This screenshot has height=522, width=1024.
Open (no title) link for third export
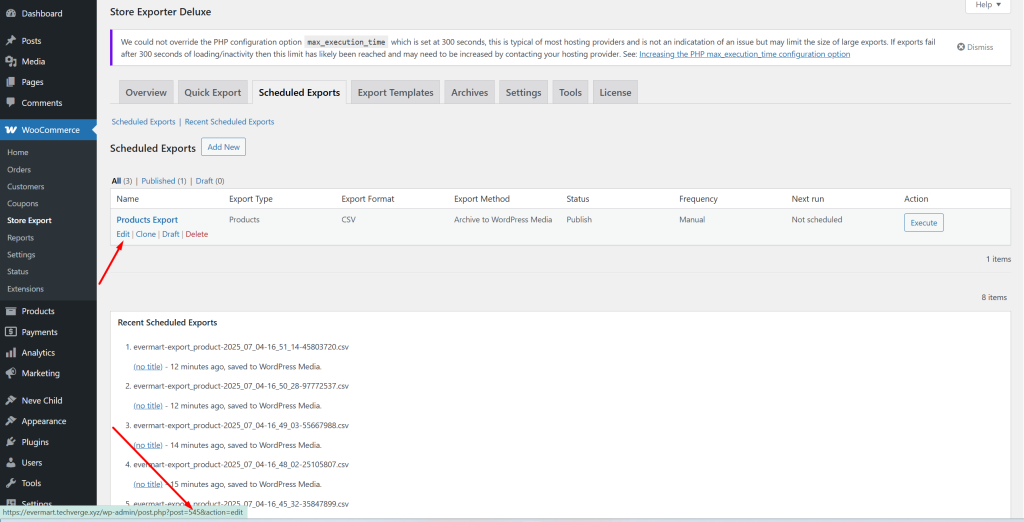pyautogui.click(x=148, y=445)
